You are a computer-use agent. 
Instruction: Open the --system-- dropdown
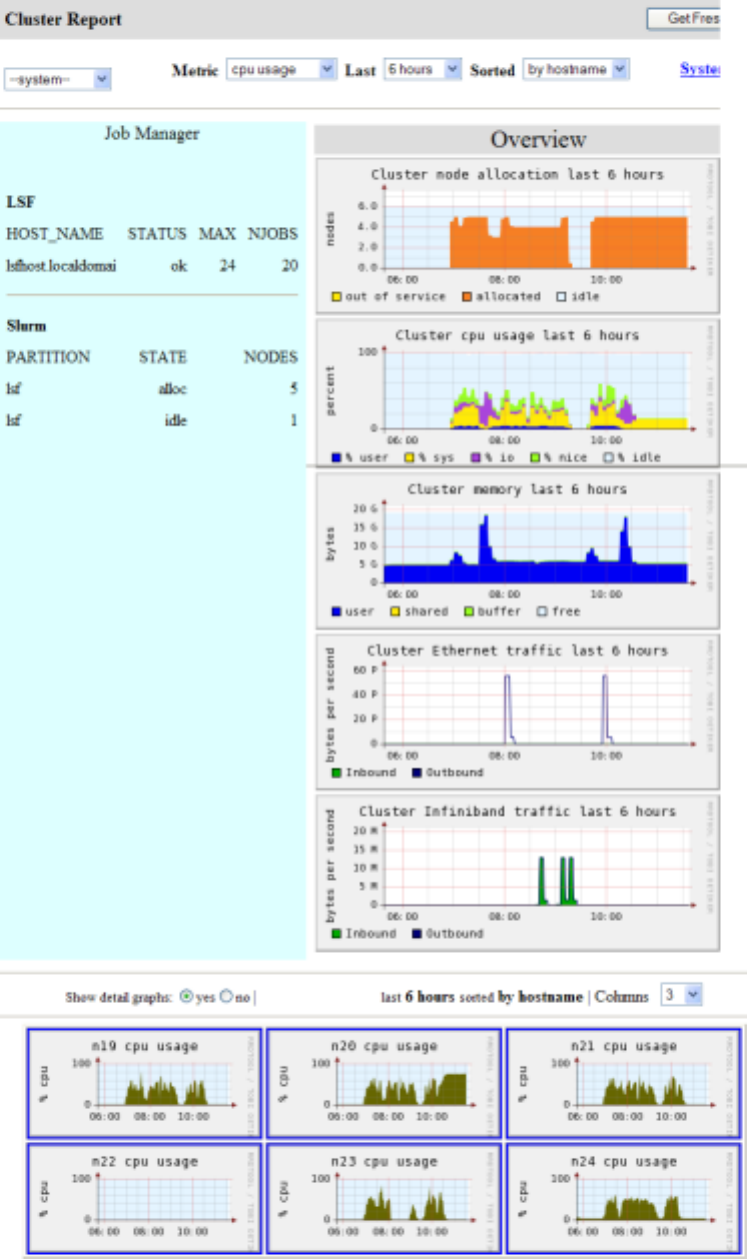coord(58,80)
